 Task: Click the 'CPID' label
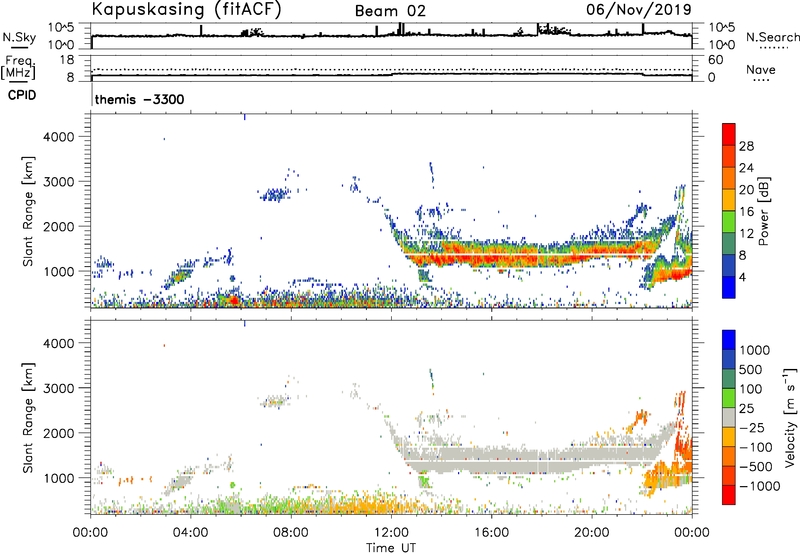pyautogui.click(x=22, y=95)
